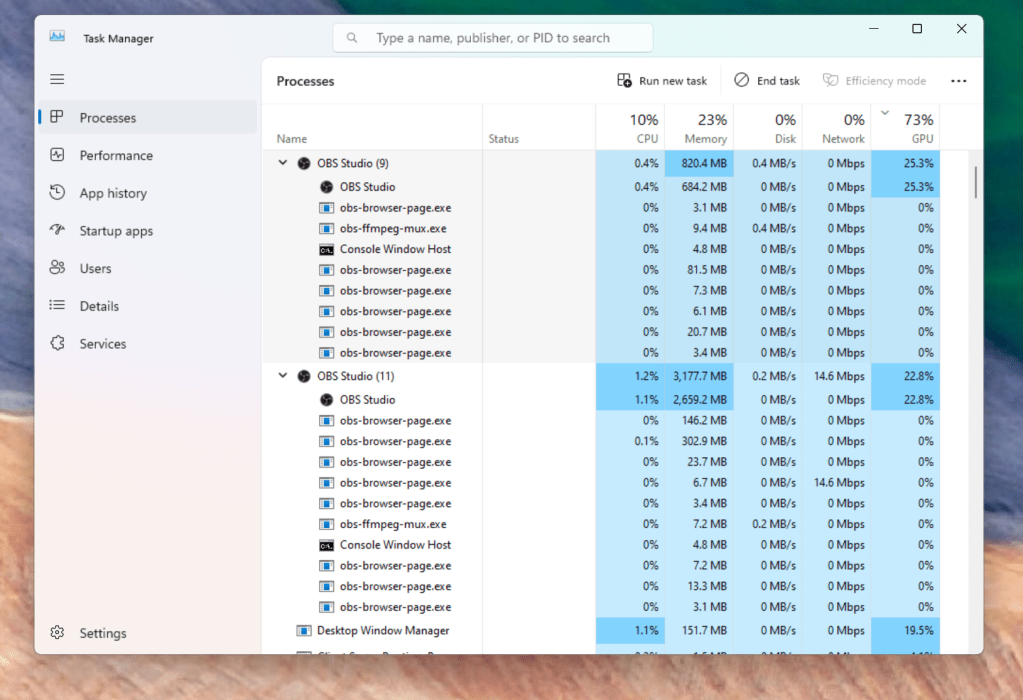Click the Efficiency mode button

pyautogui.click(x=874, y=80)
